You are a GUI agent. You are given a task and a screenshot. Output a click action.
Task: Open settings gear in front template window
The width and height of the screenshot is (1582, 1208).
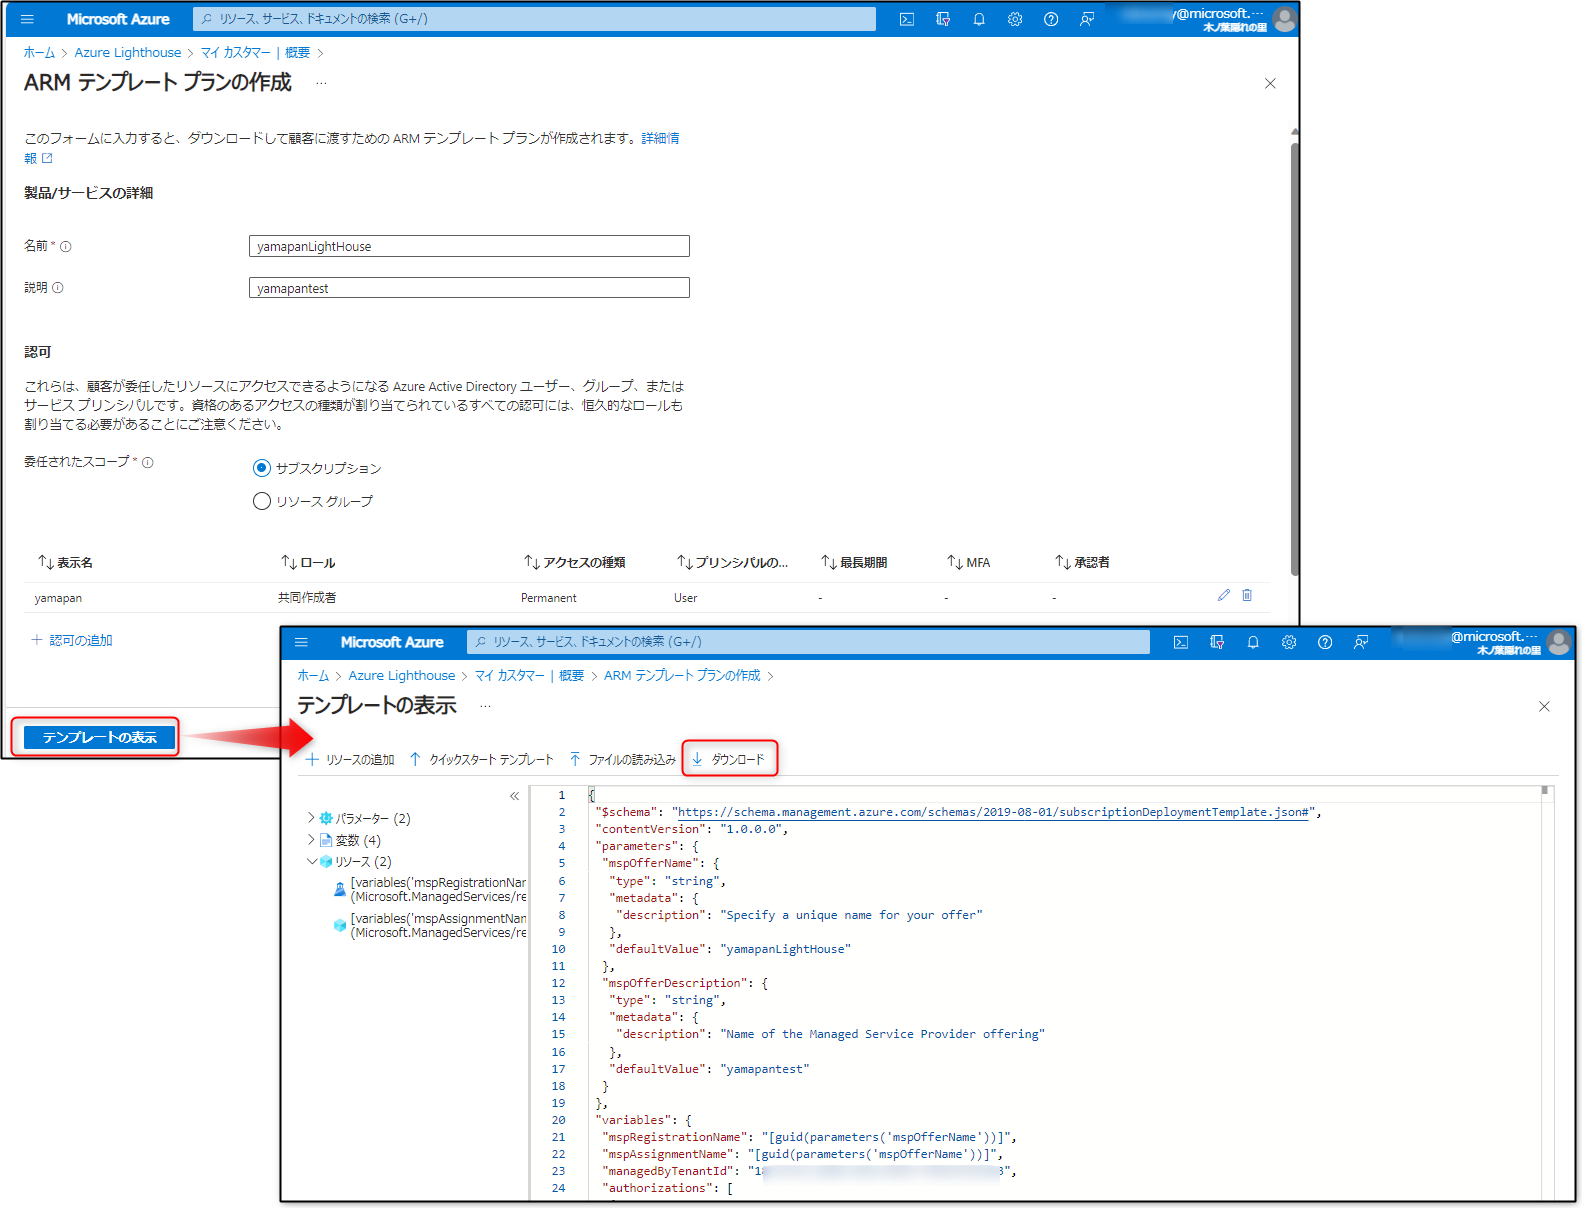pos(1289,642)
